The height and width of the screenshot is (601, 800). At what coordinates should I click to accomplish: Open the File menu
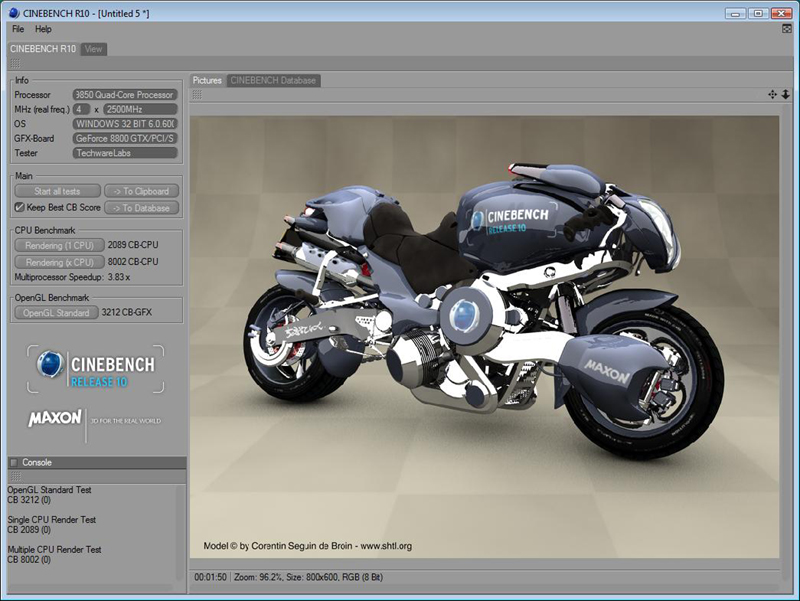[18, 29]
